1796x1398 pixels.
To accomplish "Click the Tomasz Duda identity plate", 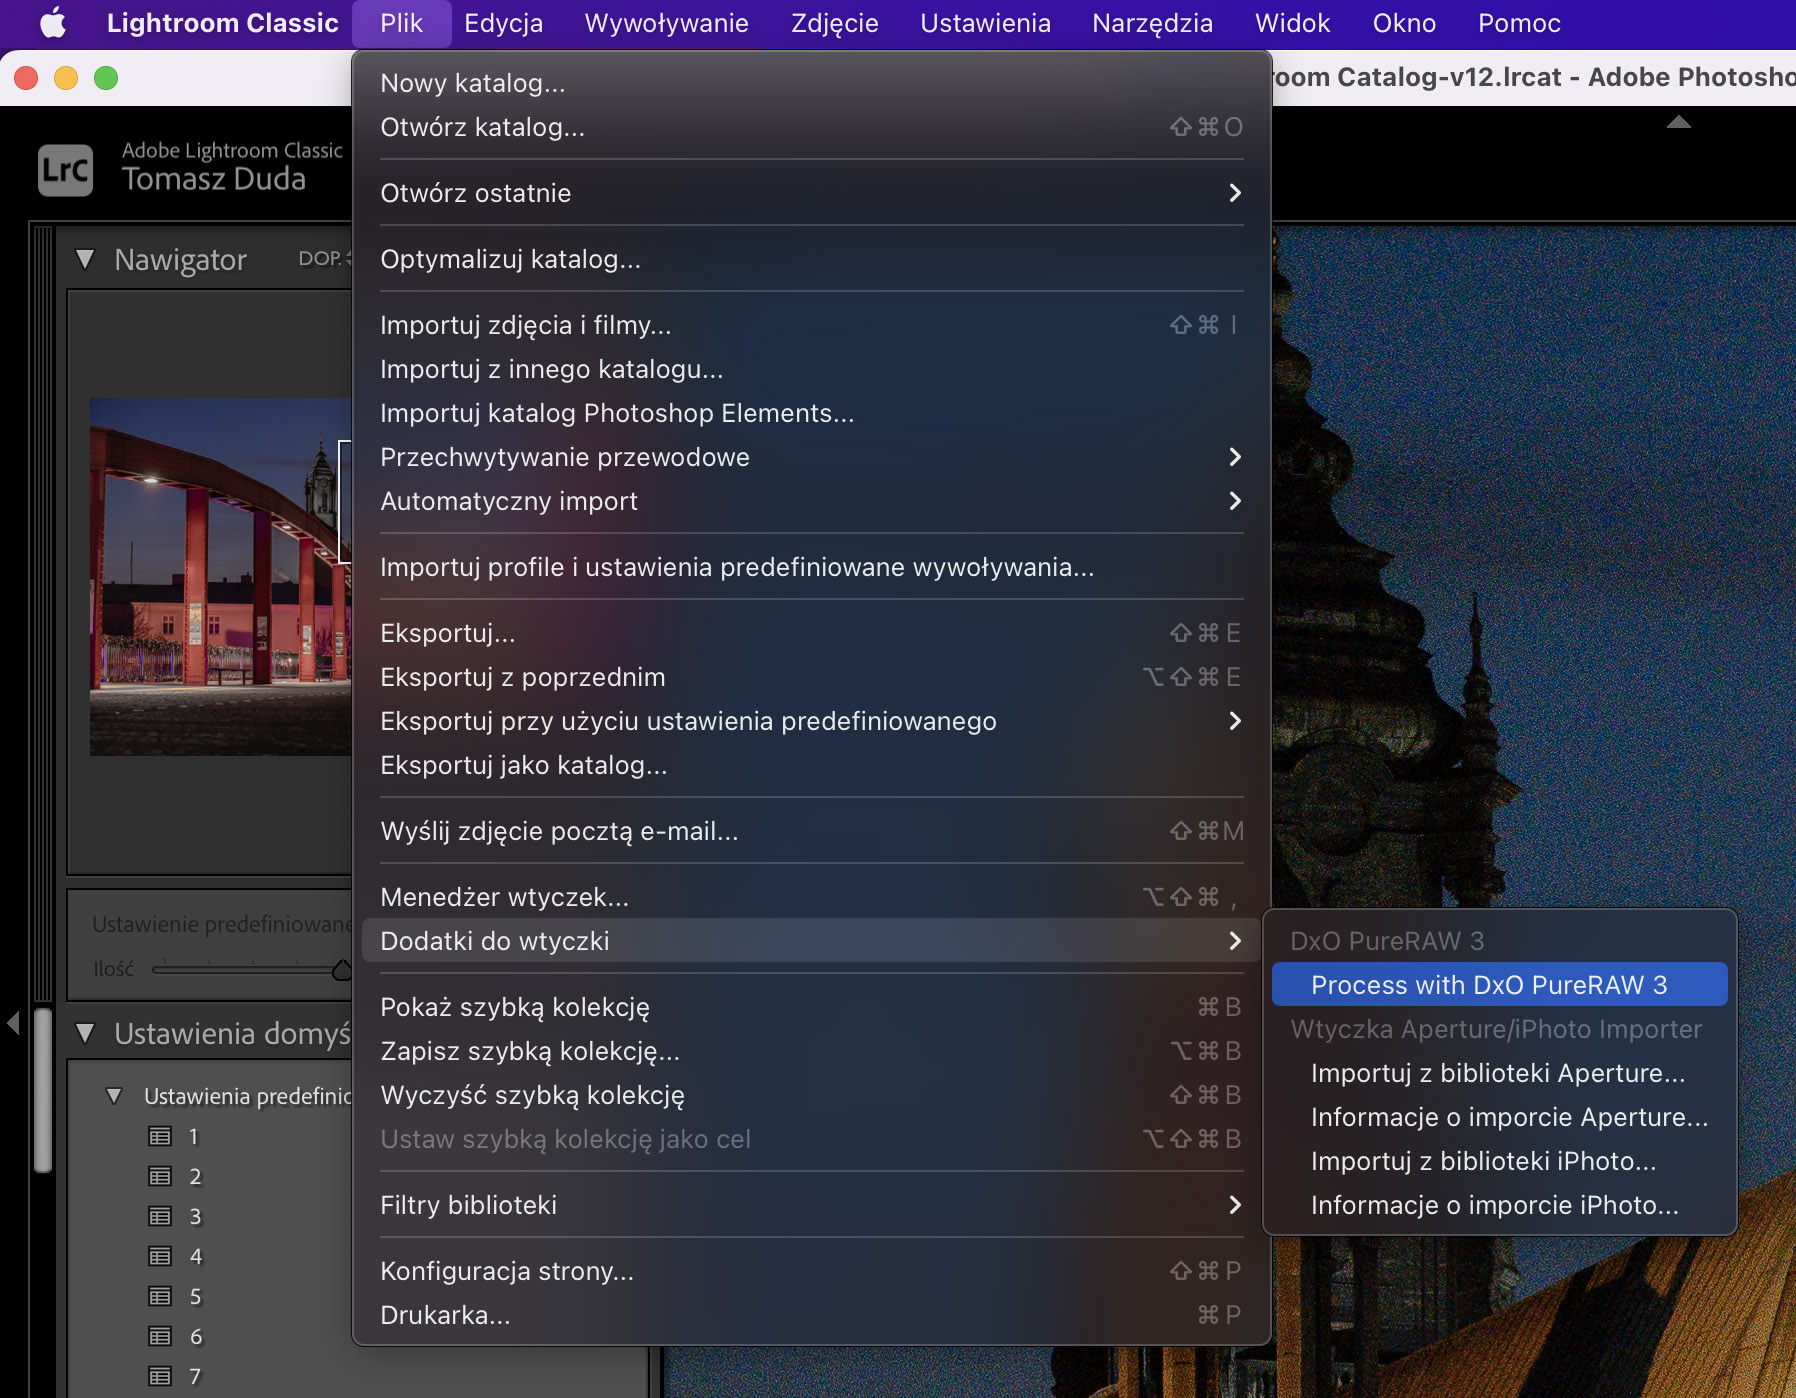I will point(214,180).
